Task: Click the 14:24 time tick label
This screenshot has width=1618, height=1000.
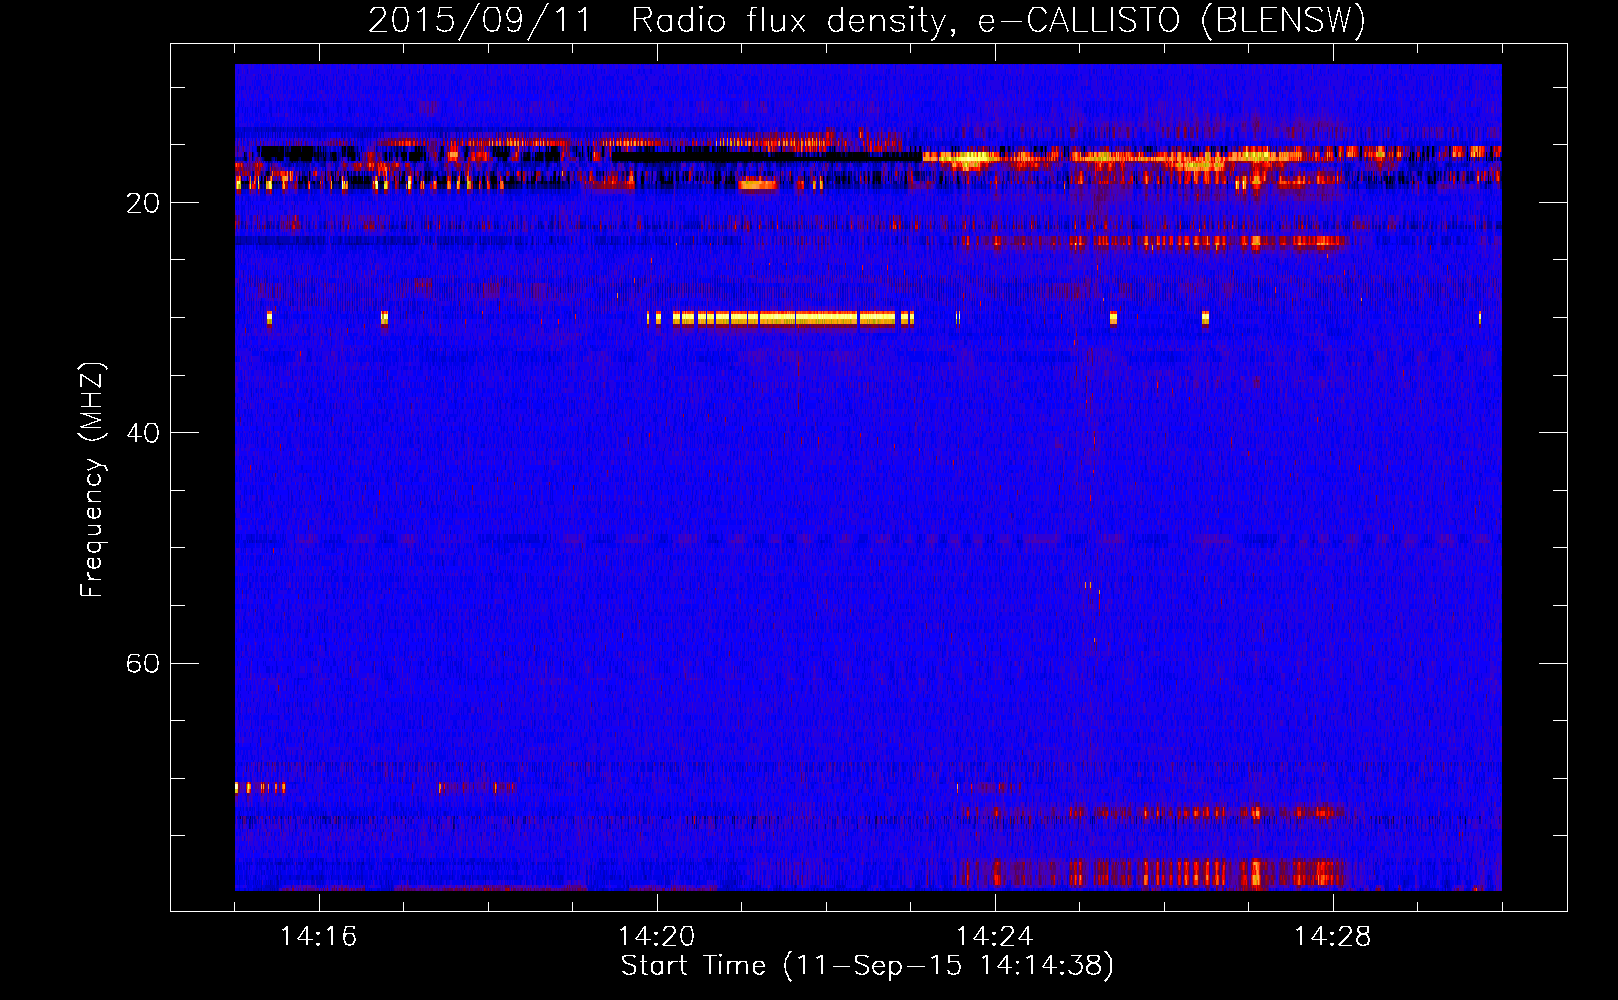Action: 994,937
